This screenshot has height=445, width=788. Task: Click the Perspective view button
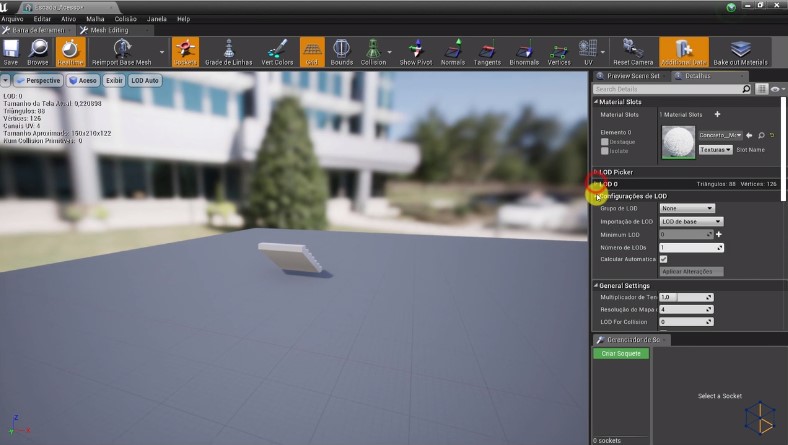tap(38, 80)
